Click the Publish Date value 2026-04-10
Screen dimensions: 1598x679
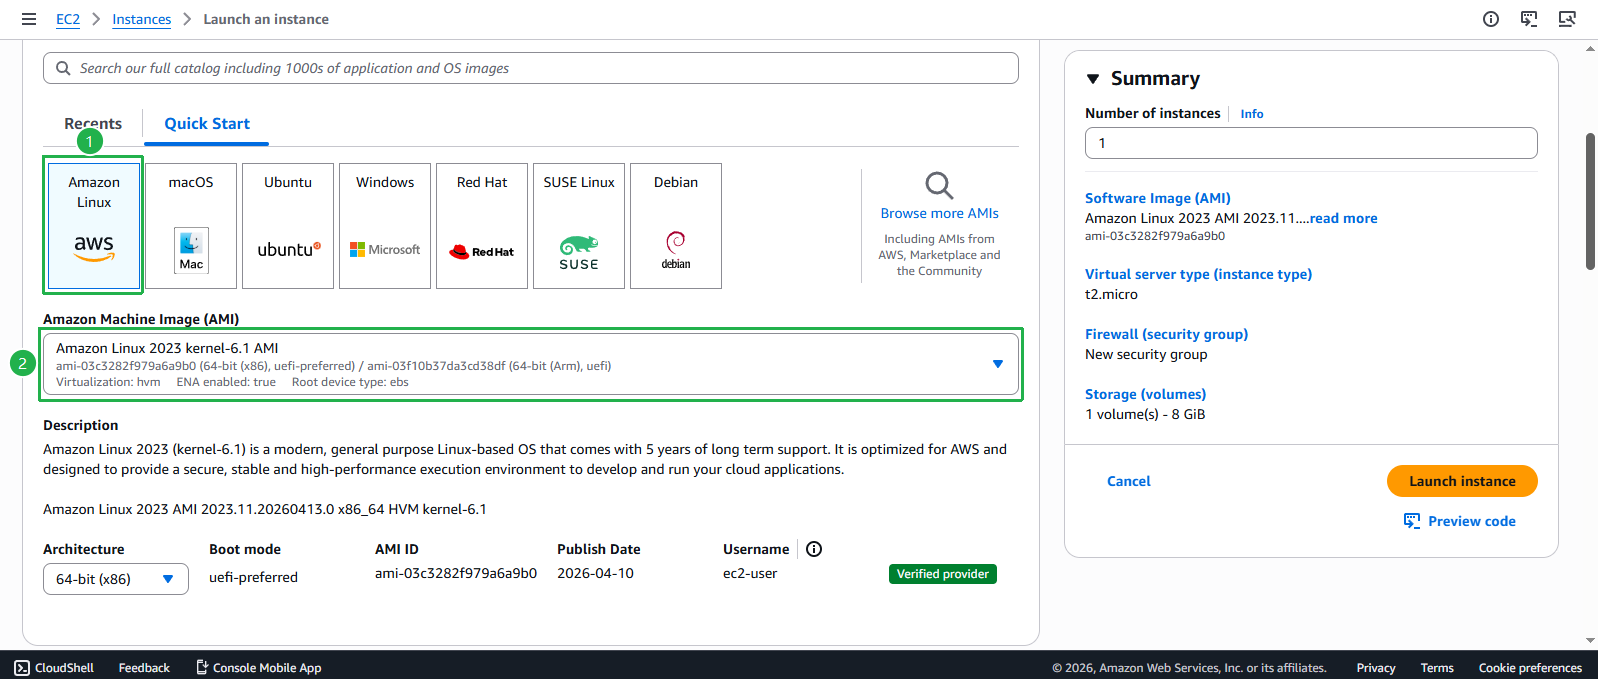click(595, 573)
